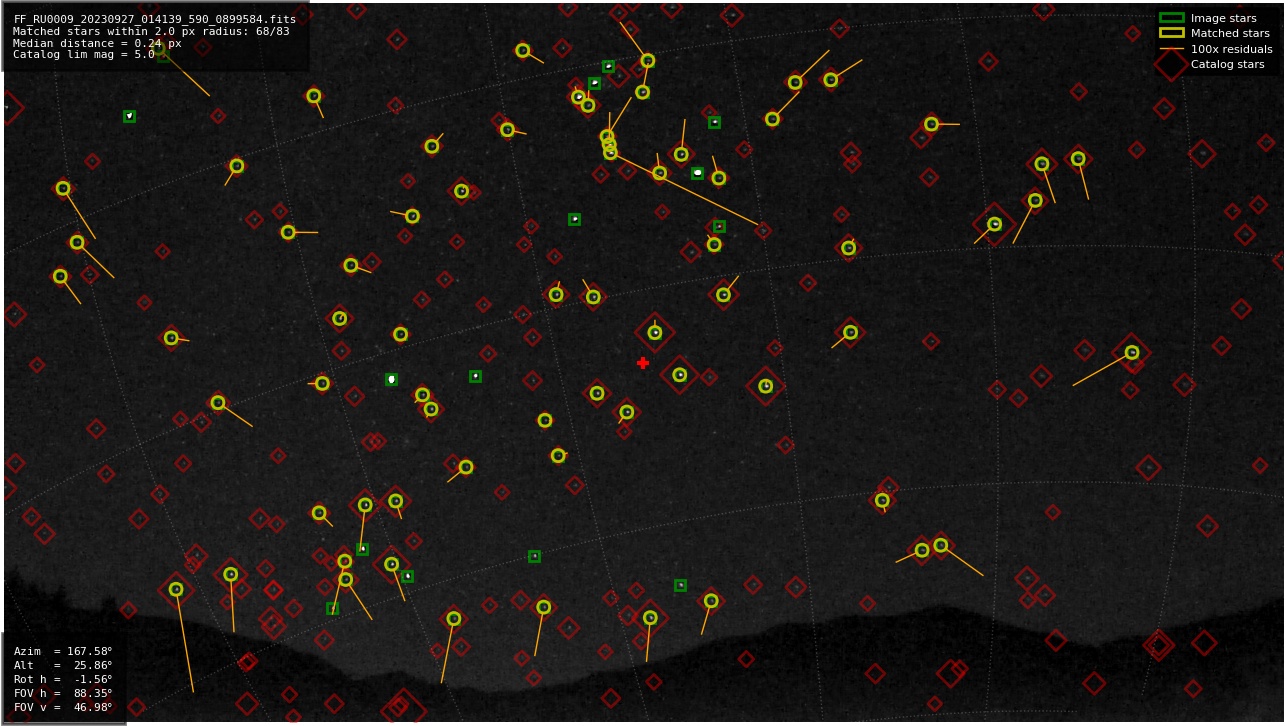Click the 'Alt = 25.86°' readout
The image size is (1286, 726).
[63, 666]
